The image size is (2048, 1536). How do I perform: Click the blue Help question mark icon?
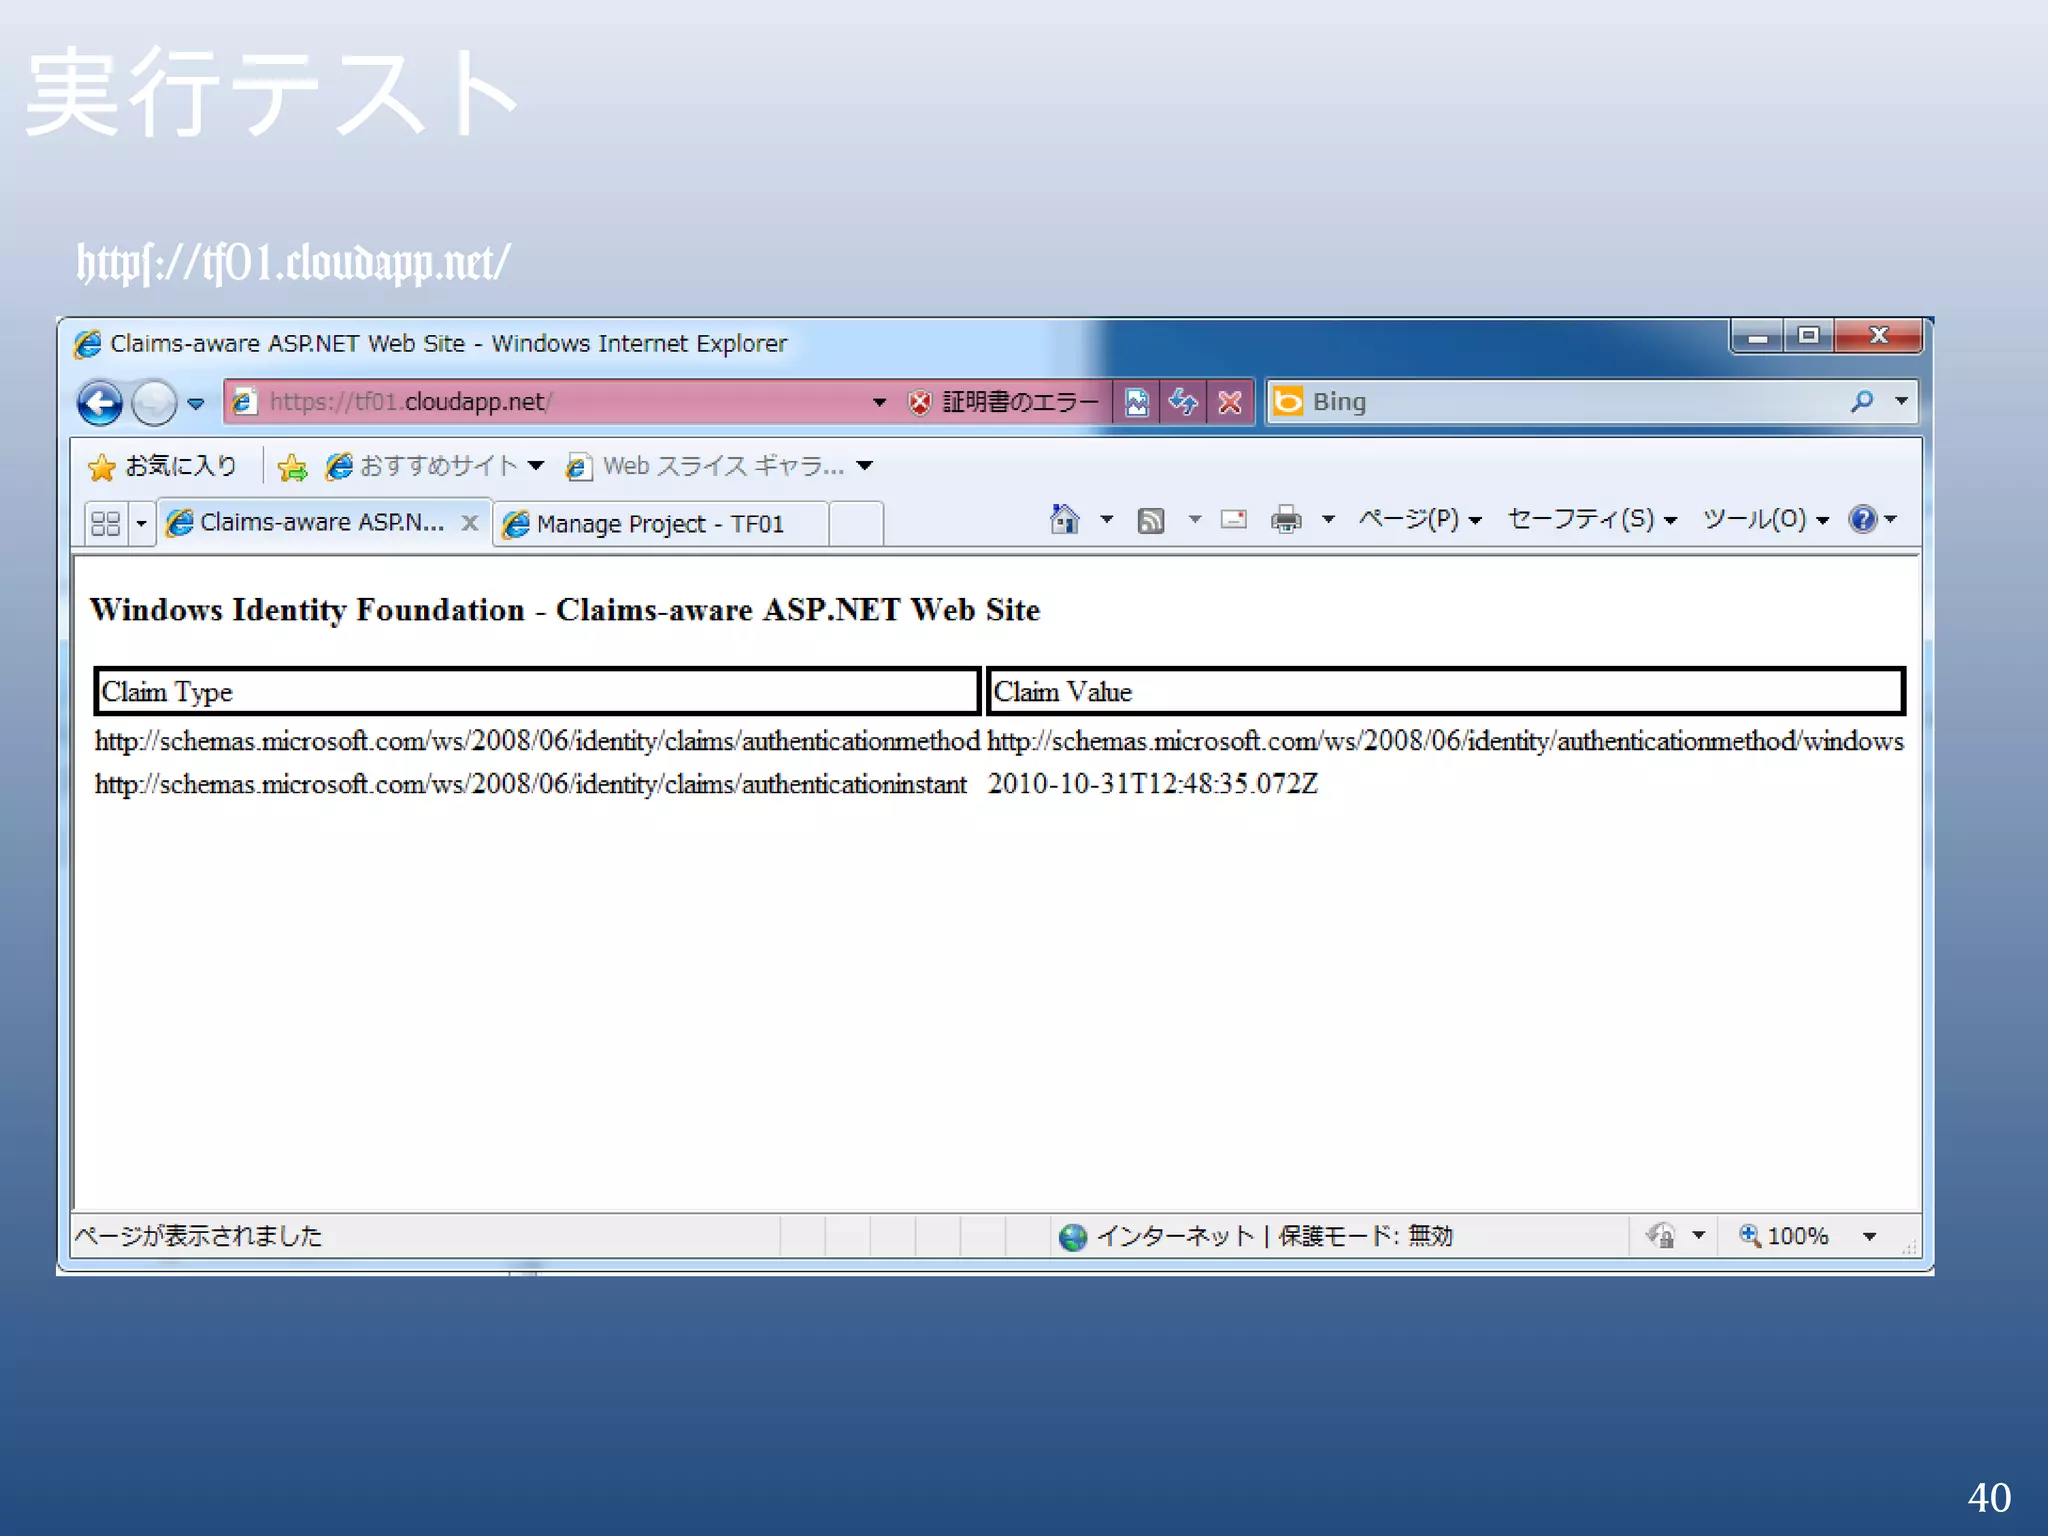(x=1862, y=519)
